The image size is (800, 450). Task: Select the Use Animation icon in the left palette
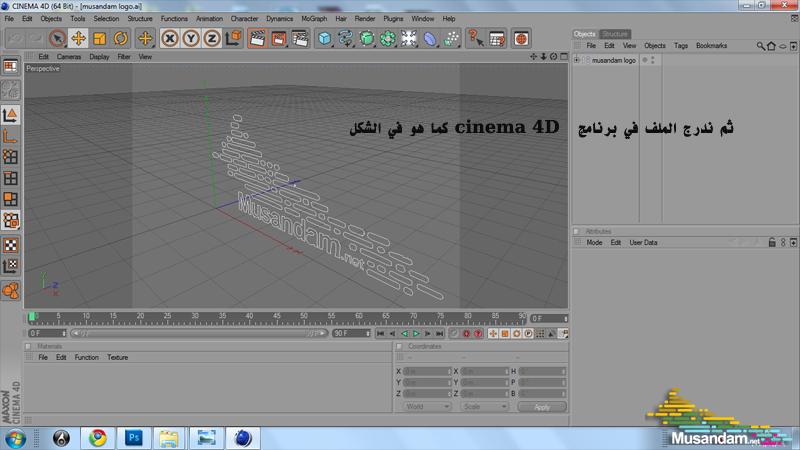point(11,291)
